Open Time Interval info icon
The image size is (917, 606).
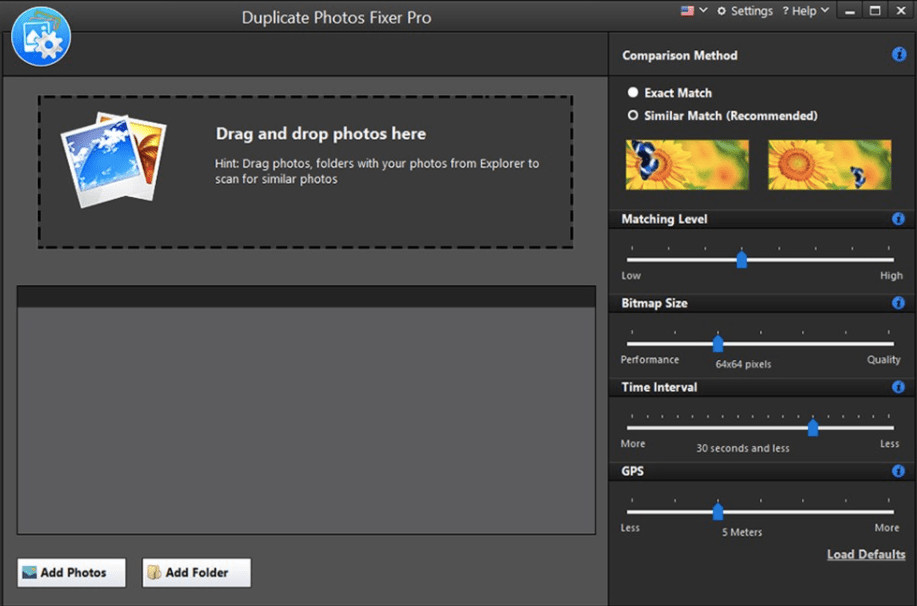[x=898, y=387]
